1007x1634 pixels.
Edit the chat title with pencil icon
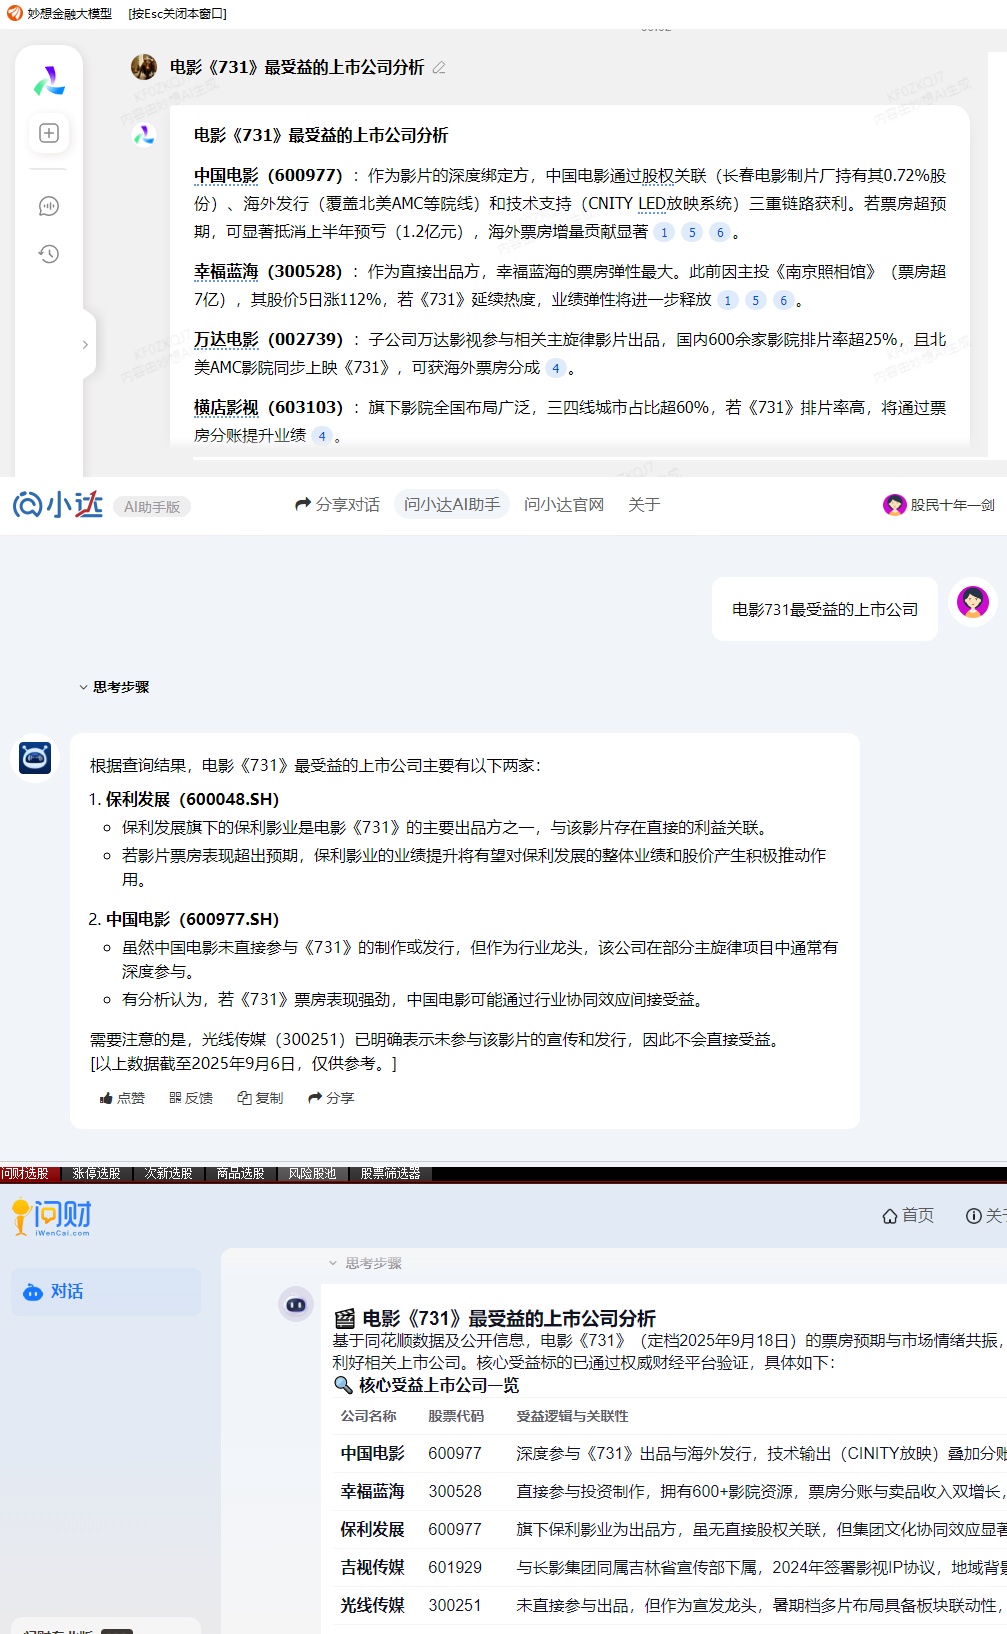(x=439, y=68)
